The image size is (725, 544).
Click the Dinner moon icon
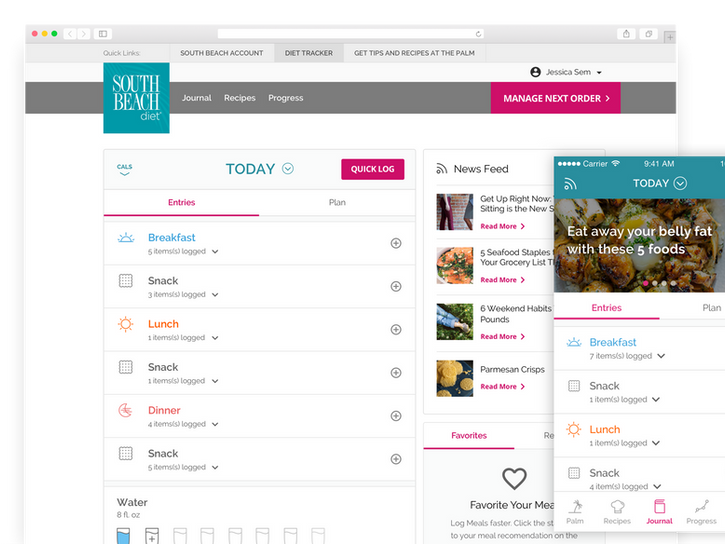pos(125,410)
